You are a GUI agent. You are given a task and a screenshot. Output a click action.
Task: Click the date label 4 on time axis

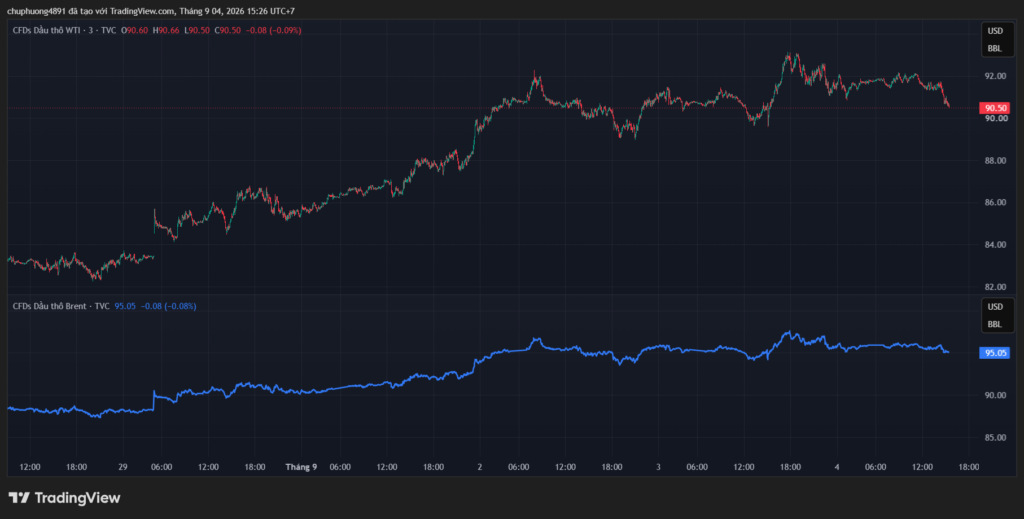pos(837,467)
